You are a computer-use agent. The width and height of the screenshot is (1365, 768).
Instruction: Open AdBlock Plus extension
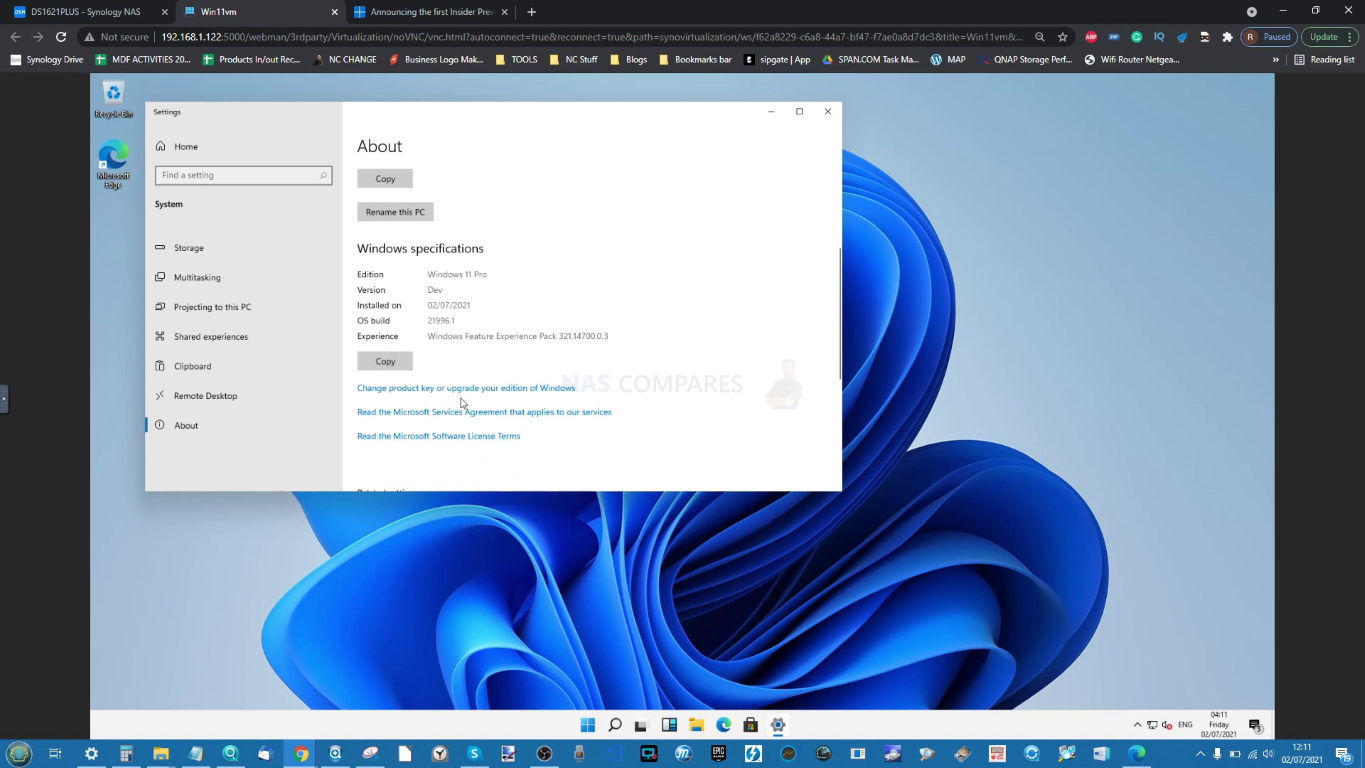1091,37
